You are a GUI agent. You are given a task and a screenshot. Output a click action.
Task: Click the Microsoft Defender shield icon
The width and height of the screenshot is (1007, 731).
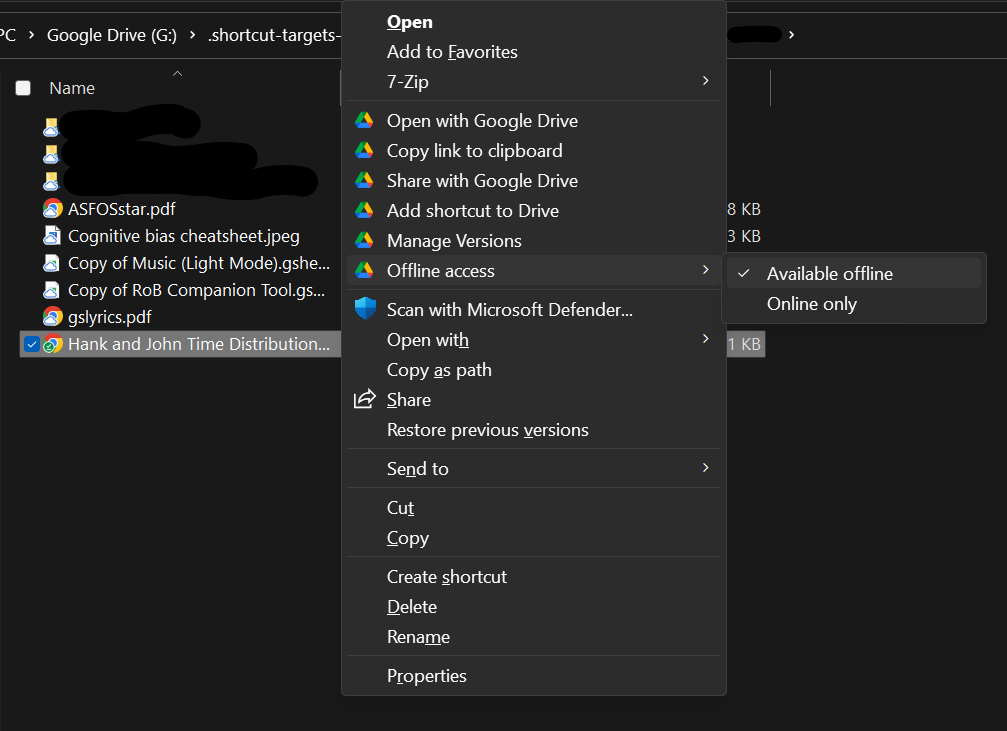pyautogui.click(x=365, y=310)
